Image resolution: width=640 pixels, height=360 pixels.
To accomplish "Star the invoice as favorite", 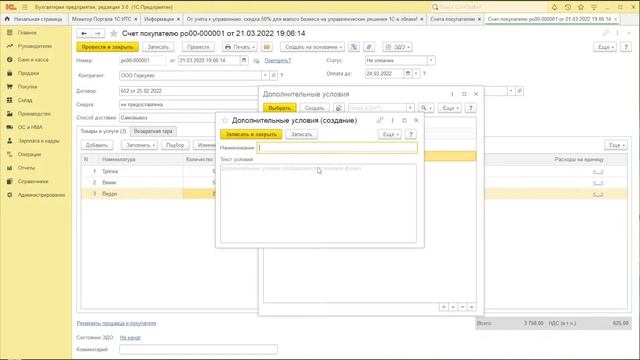I will pos(114,33).
